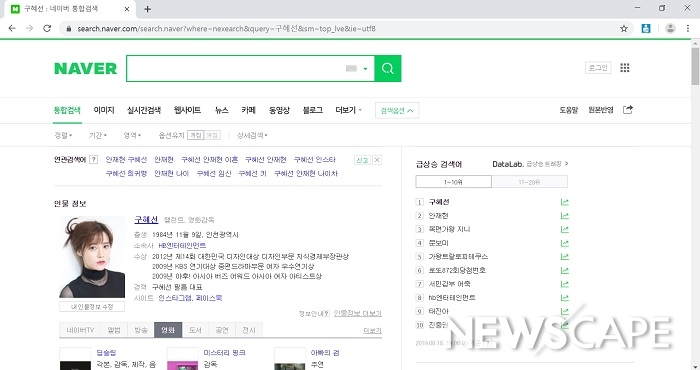The image size is (700, 370).
Task: Click the browser back arrow
Action: click(12, 28)
